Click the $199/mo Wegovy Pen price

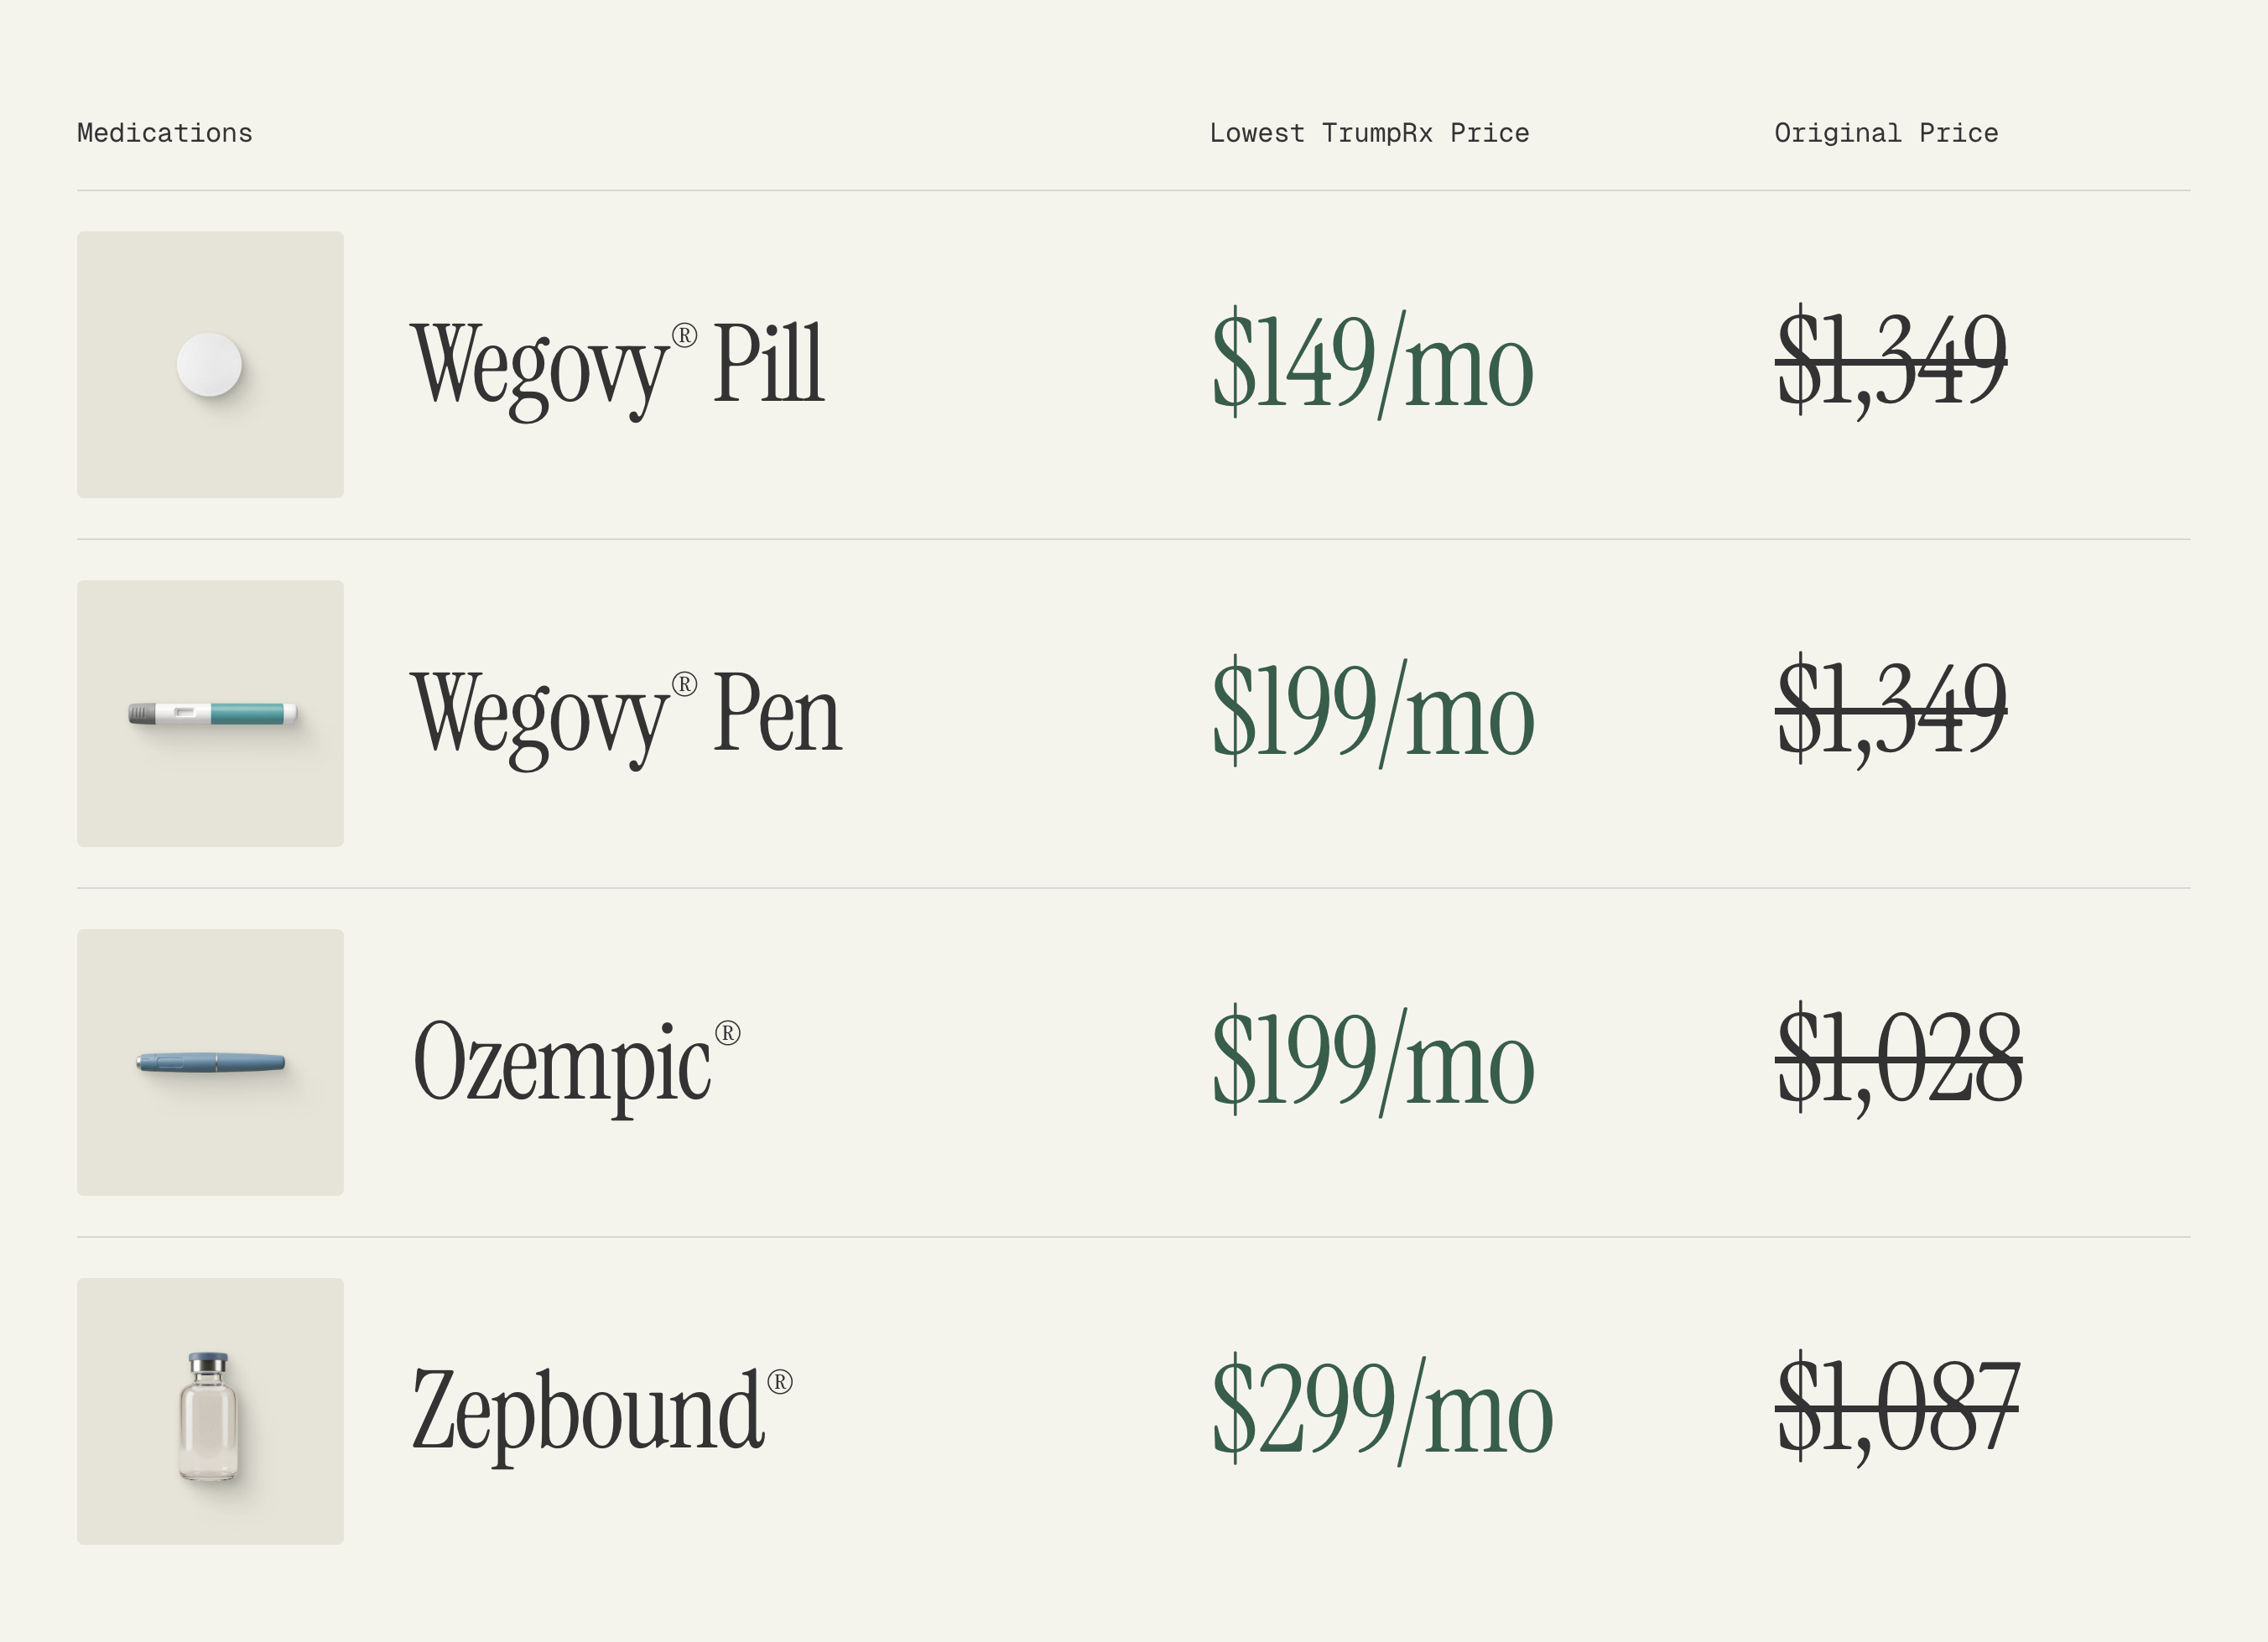(x=1372, y=712)
